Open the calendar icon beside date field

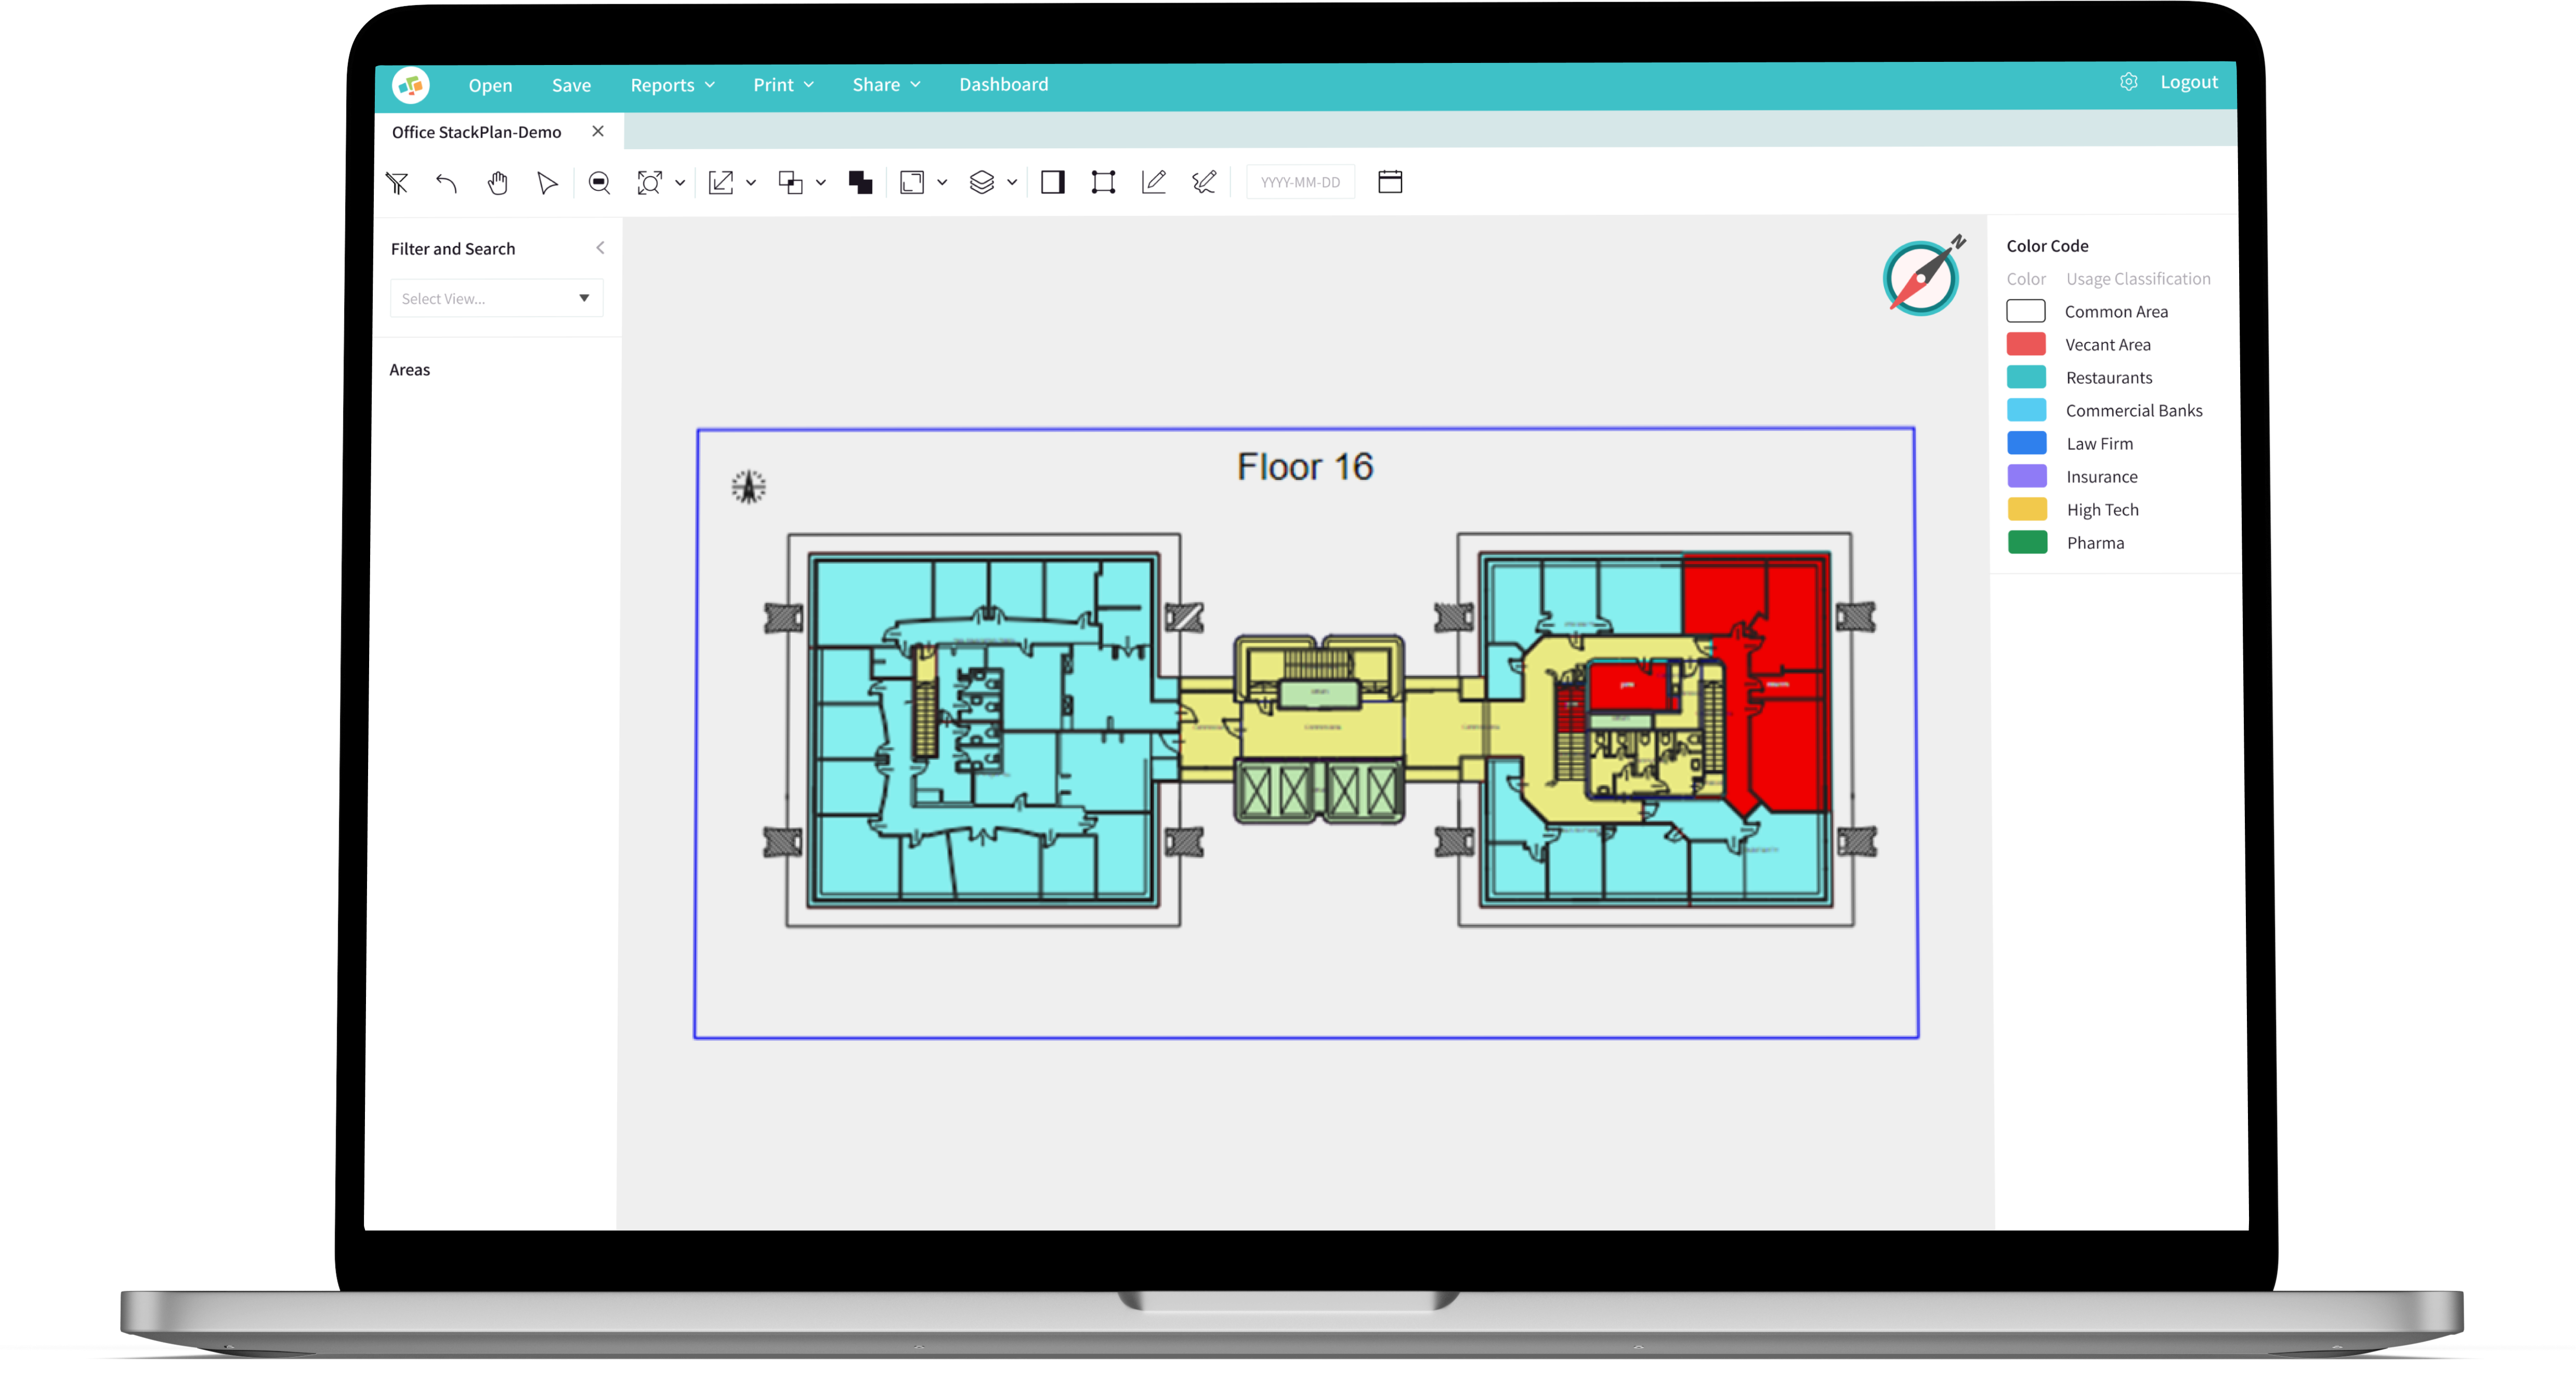coord(1390,181)
